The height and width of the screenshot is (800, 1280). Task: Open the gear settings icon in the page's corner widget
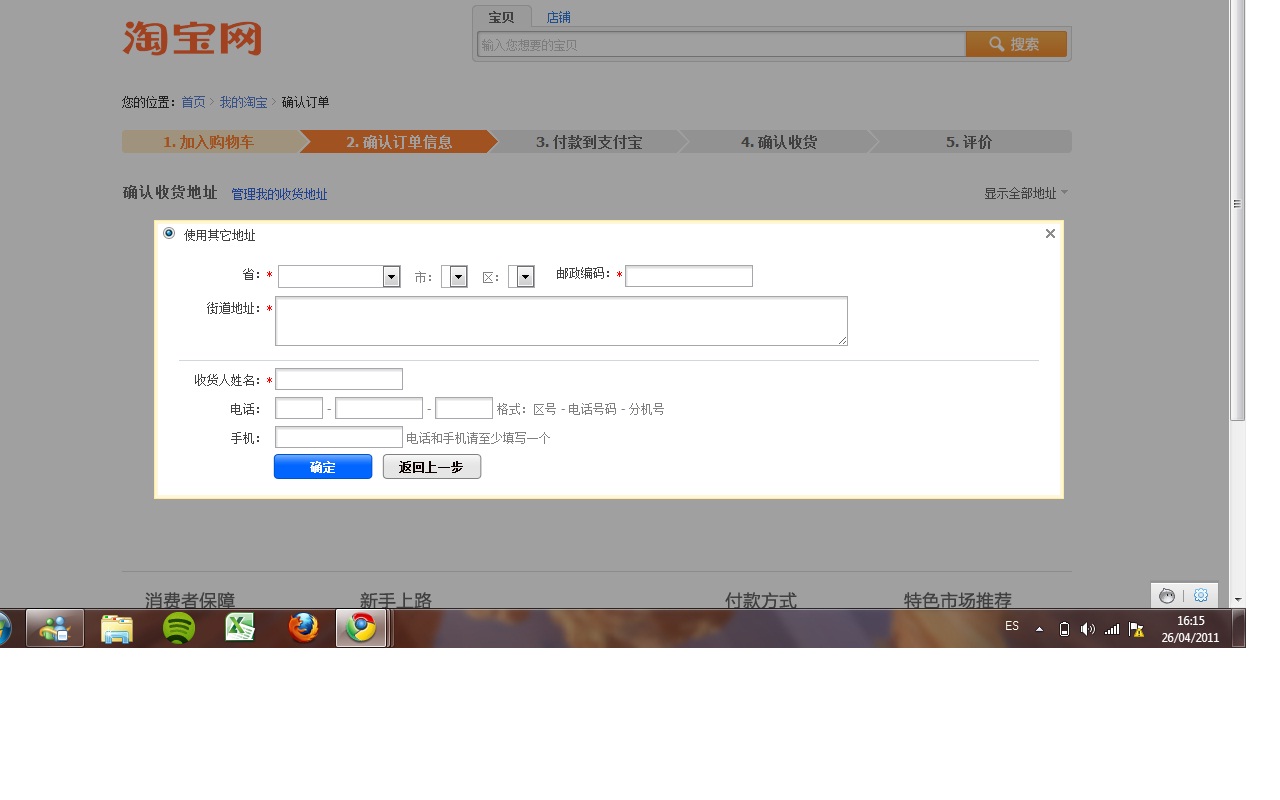pos(1201,595)
